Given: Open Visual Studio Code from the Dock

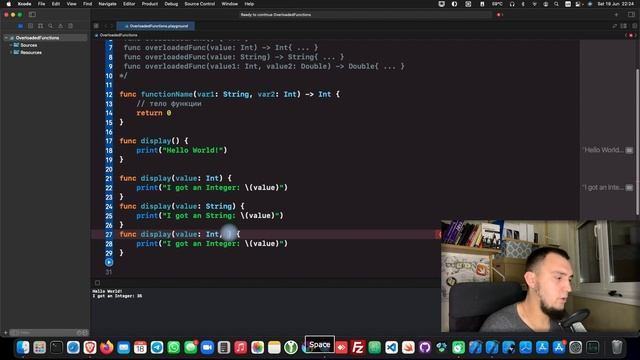Looking at the screenshot, I should pos(391,347).
